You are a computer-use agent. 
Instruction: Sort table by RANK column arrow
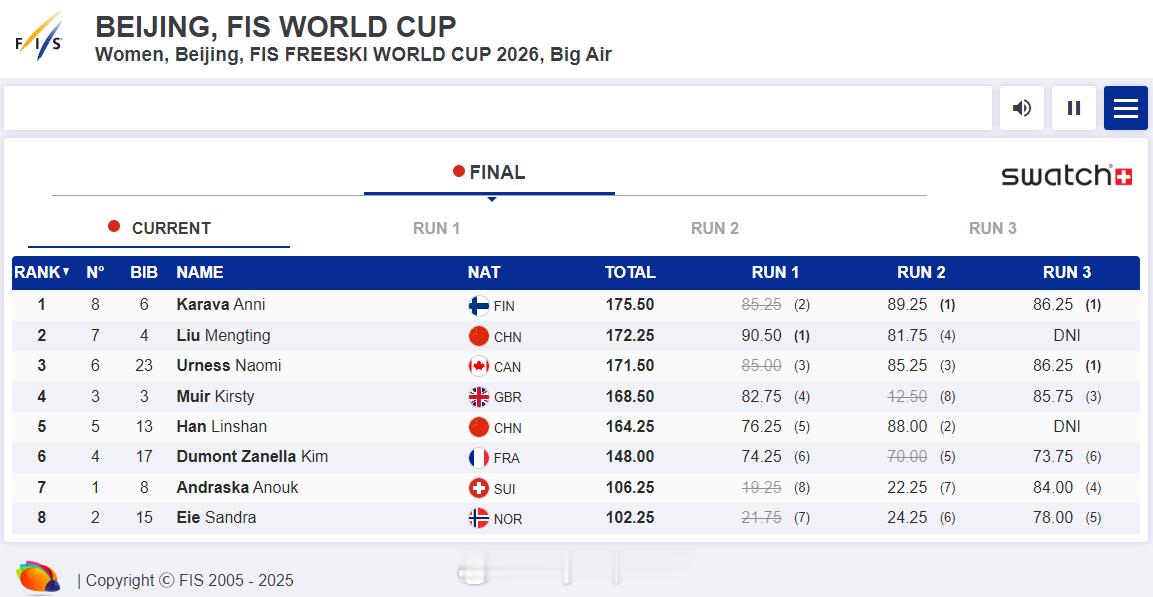(x=66, y=272)
